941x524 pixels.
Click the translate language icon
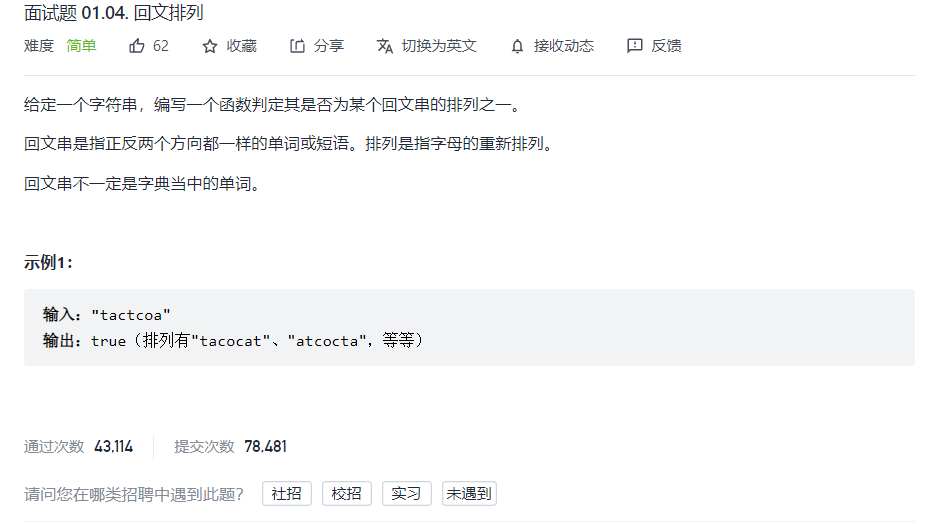click(385, 46)
